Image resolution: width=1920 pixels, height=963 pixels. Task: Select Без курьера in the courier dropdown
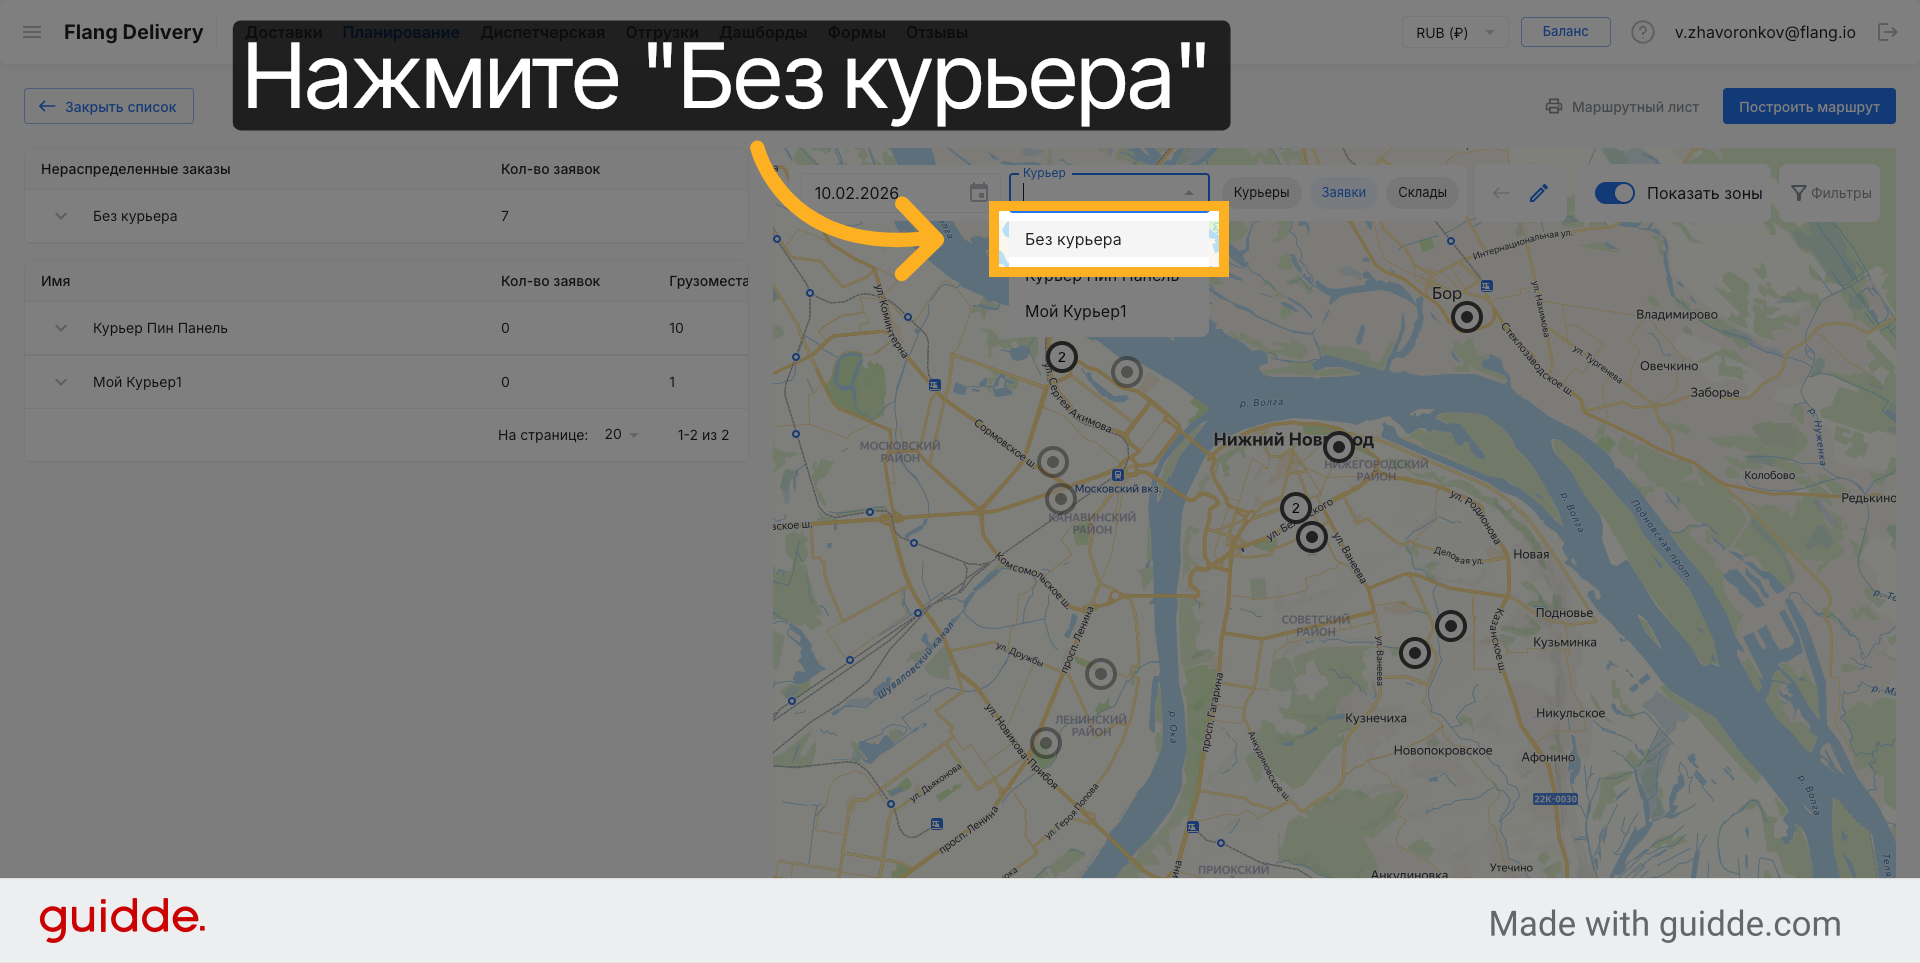click(1073, 239)
